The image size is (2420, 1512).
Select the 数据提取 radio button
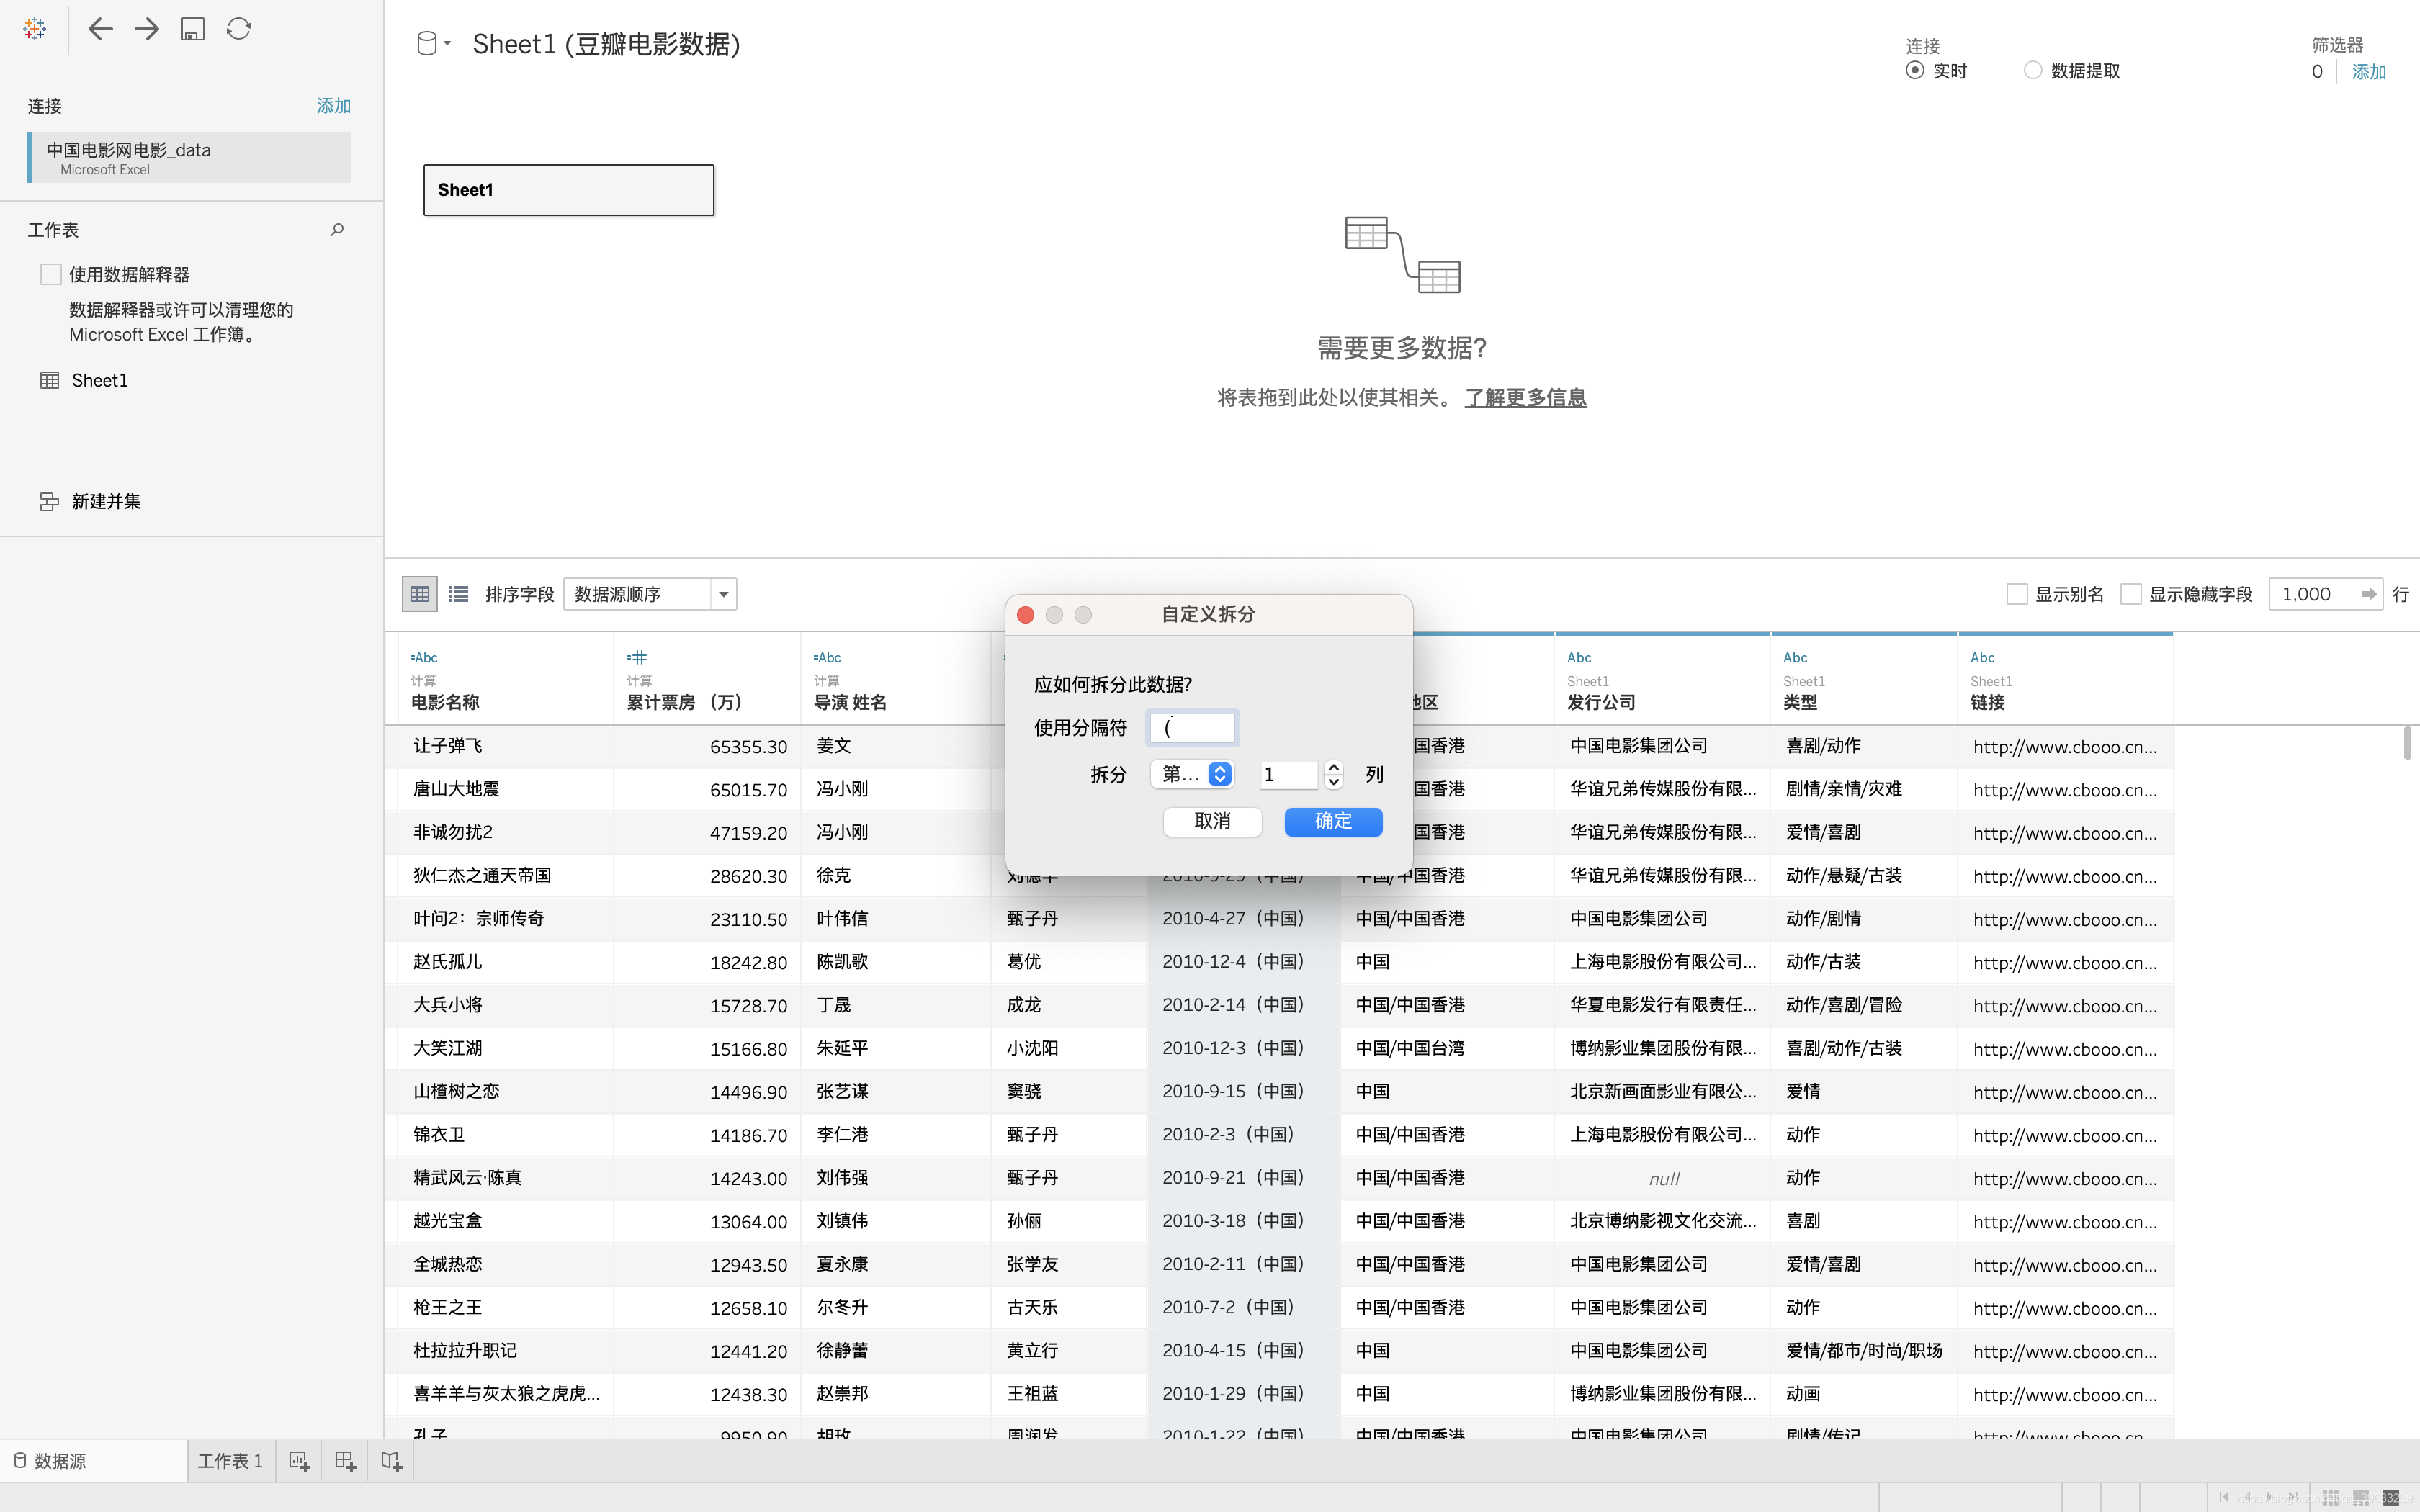(2032, 70)
